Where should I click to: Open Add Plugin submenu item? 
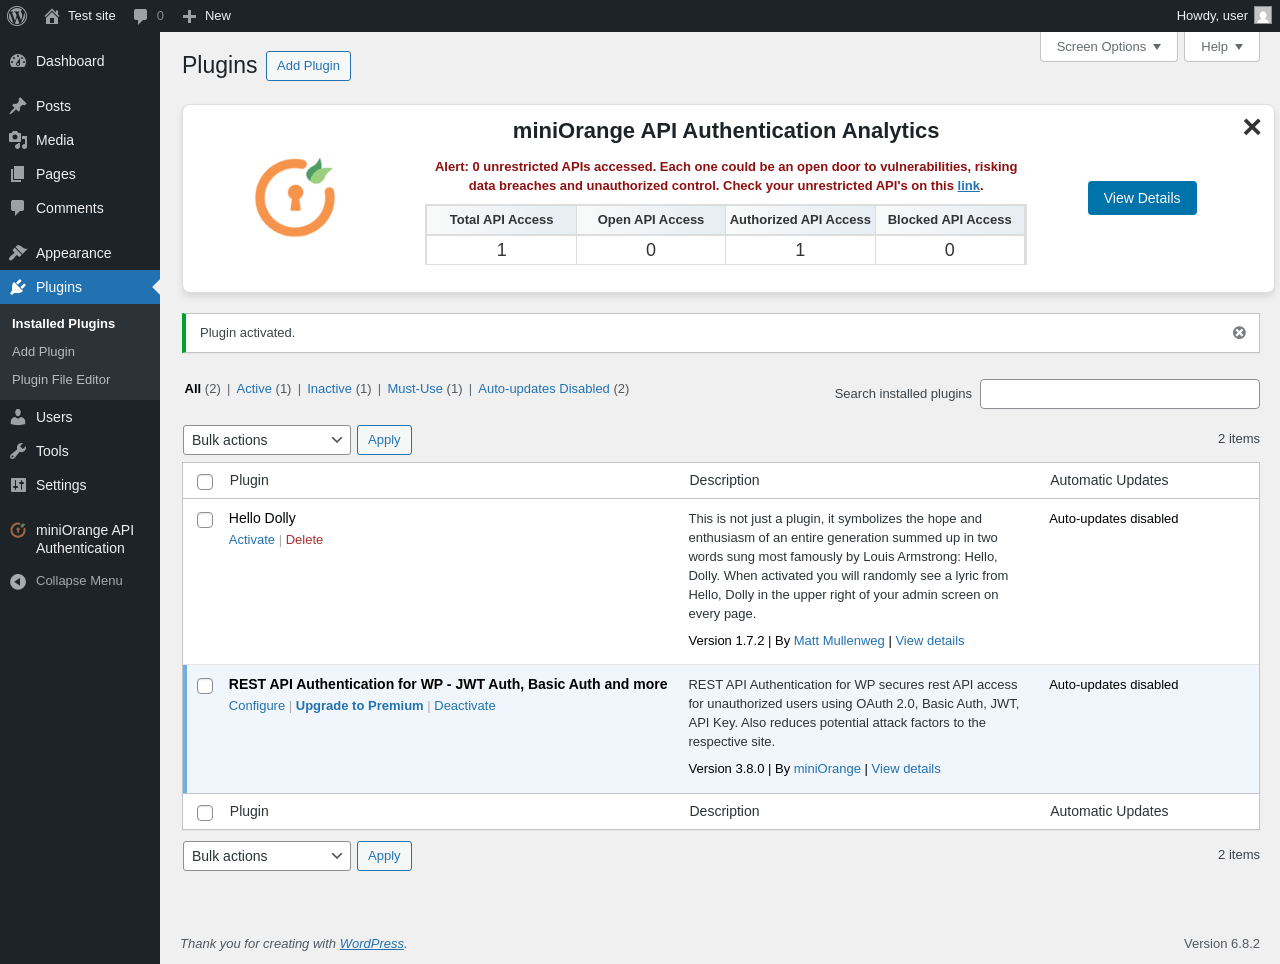(x=43, y=352)
